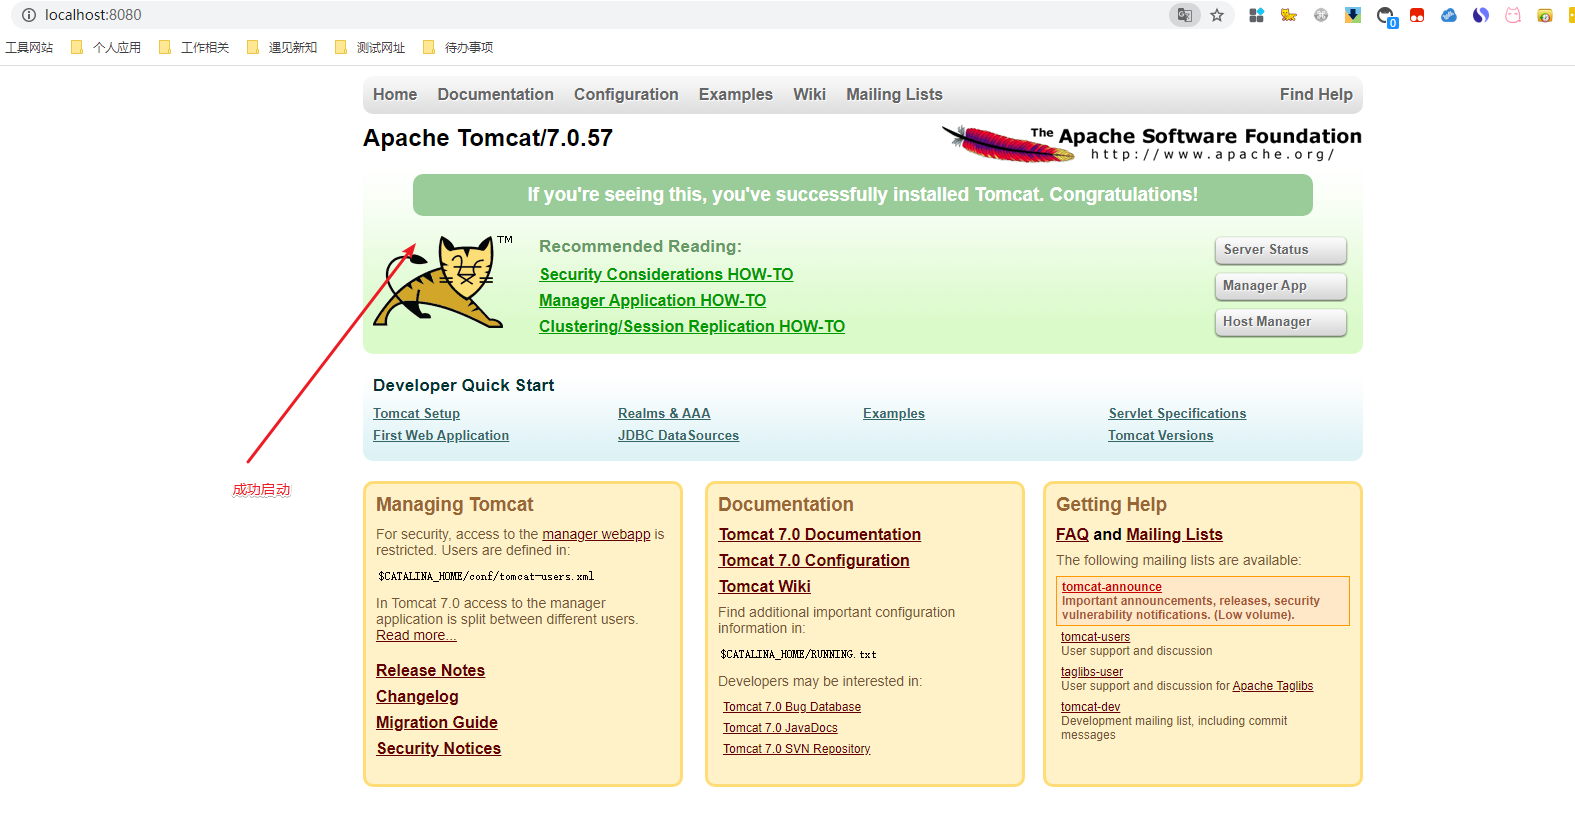
Task: Open the taglibs-user mailing list link
Action: click(1092, 673)
